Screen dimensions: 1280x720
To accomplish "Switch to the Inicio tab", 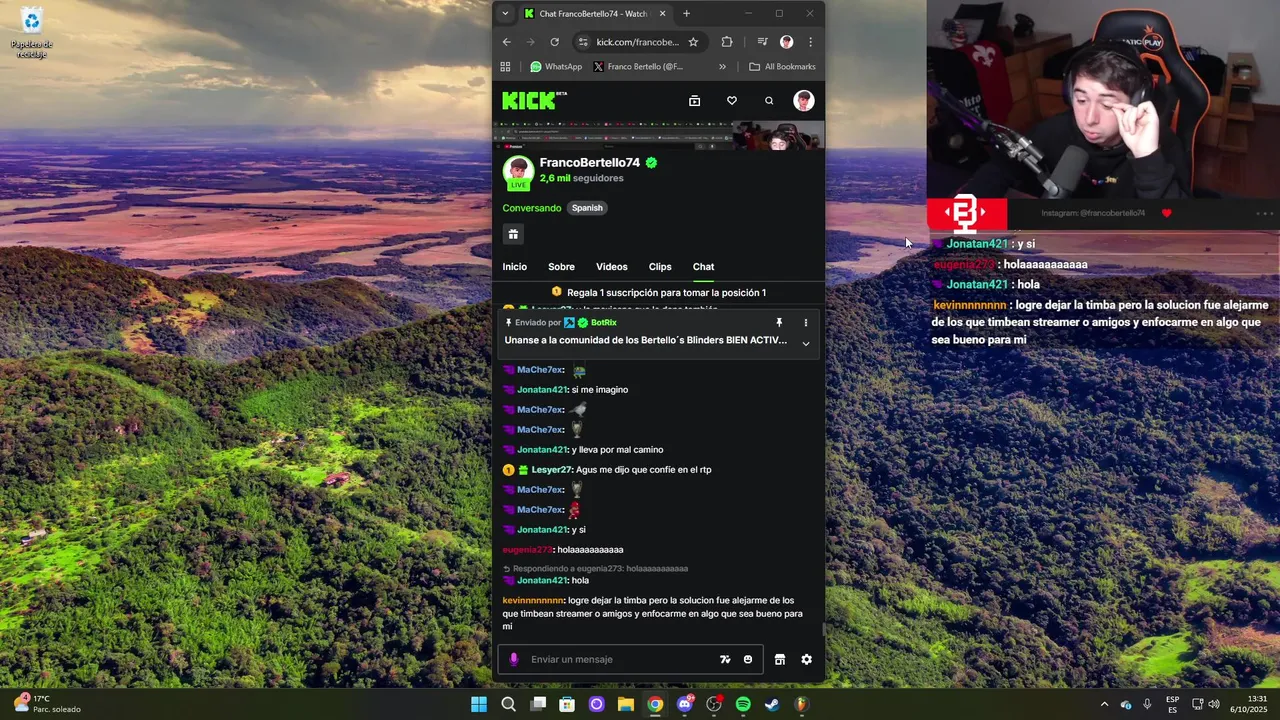I will click(x=514, y=267).
